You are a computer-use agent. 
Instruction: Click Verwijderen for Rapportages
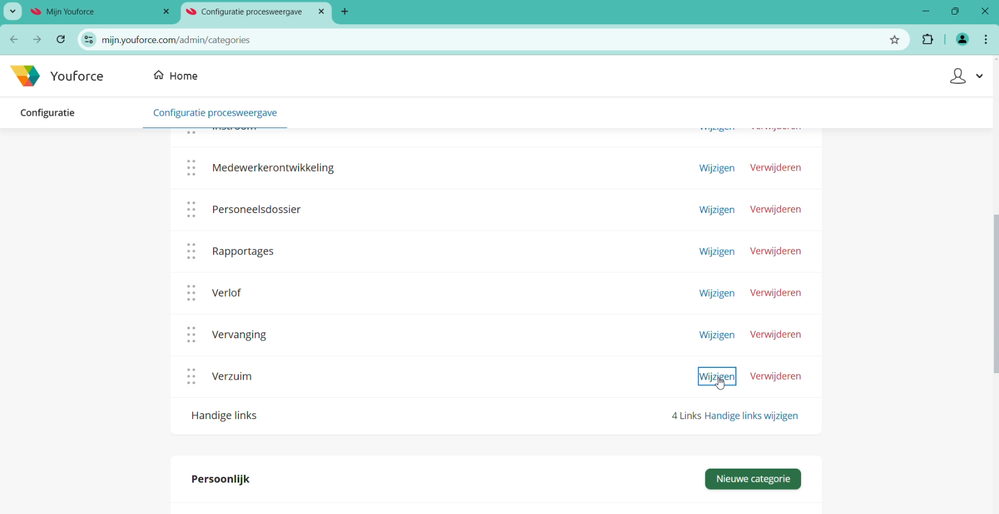click(x=775, y=251)
